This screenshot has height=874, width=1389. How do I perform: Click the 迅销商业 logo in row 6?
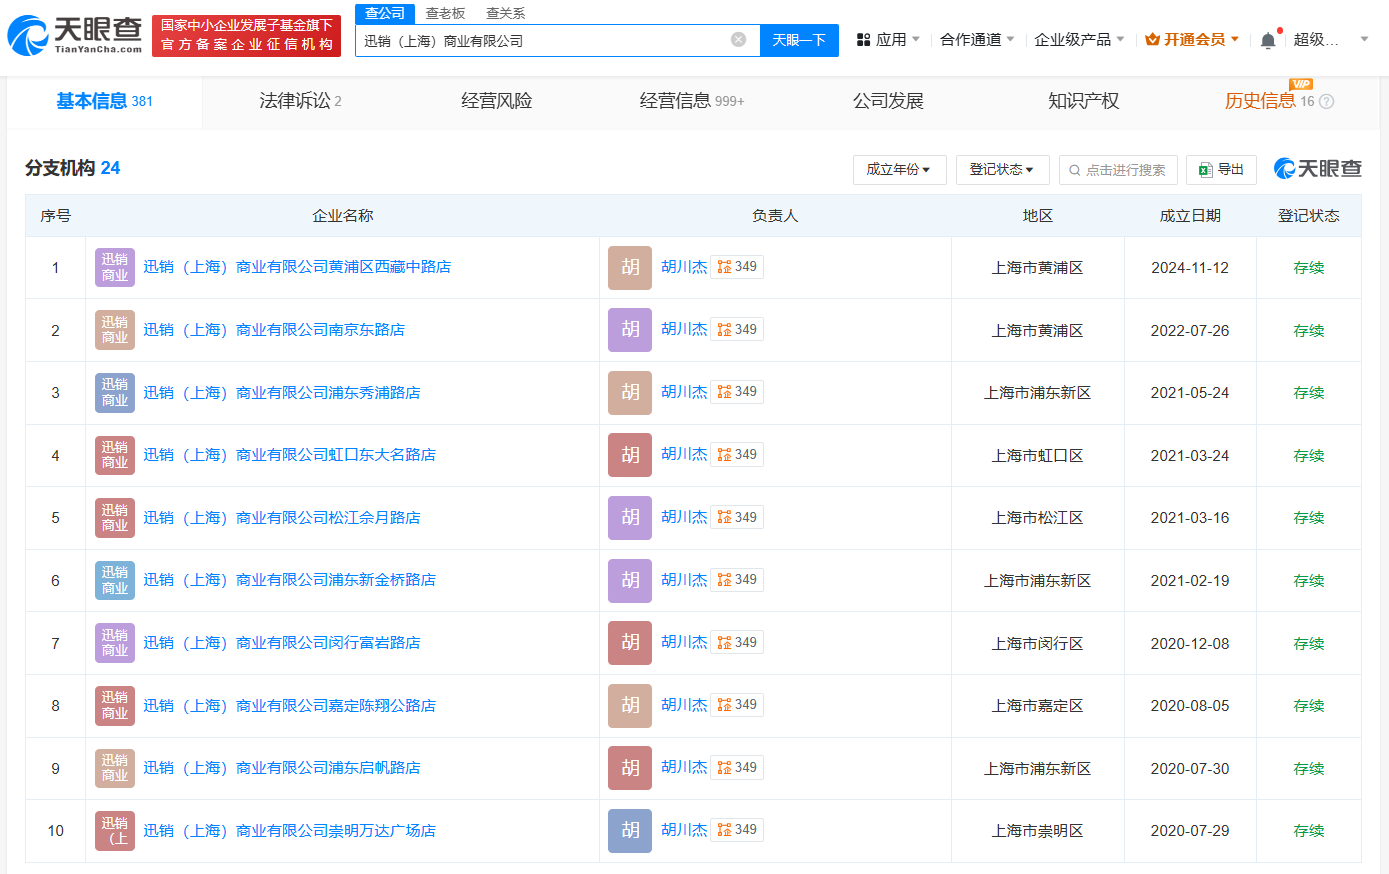pos(115,581)
